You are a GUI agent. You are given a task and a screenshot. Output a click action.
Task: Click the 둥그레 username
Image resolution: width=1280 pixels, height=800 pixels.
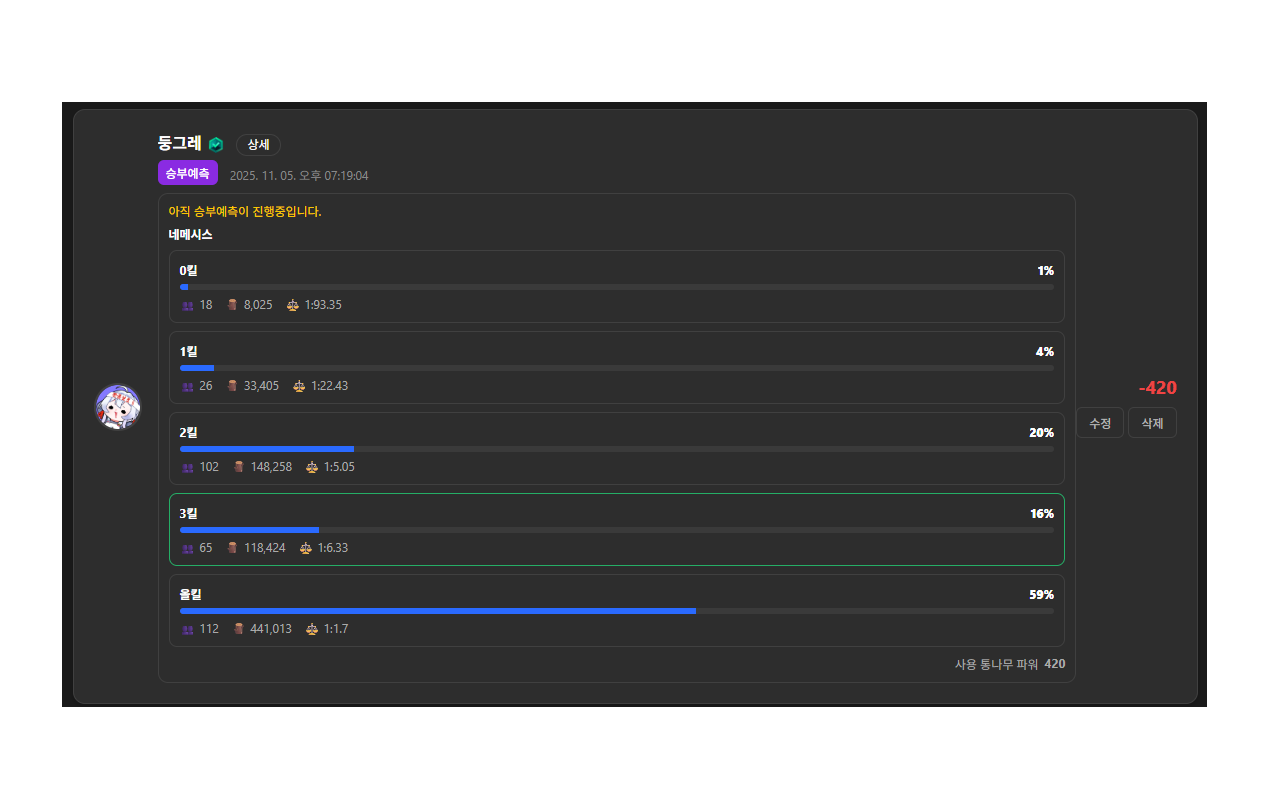coord(180,143)
